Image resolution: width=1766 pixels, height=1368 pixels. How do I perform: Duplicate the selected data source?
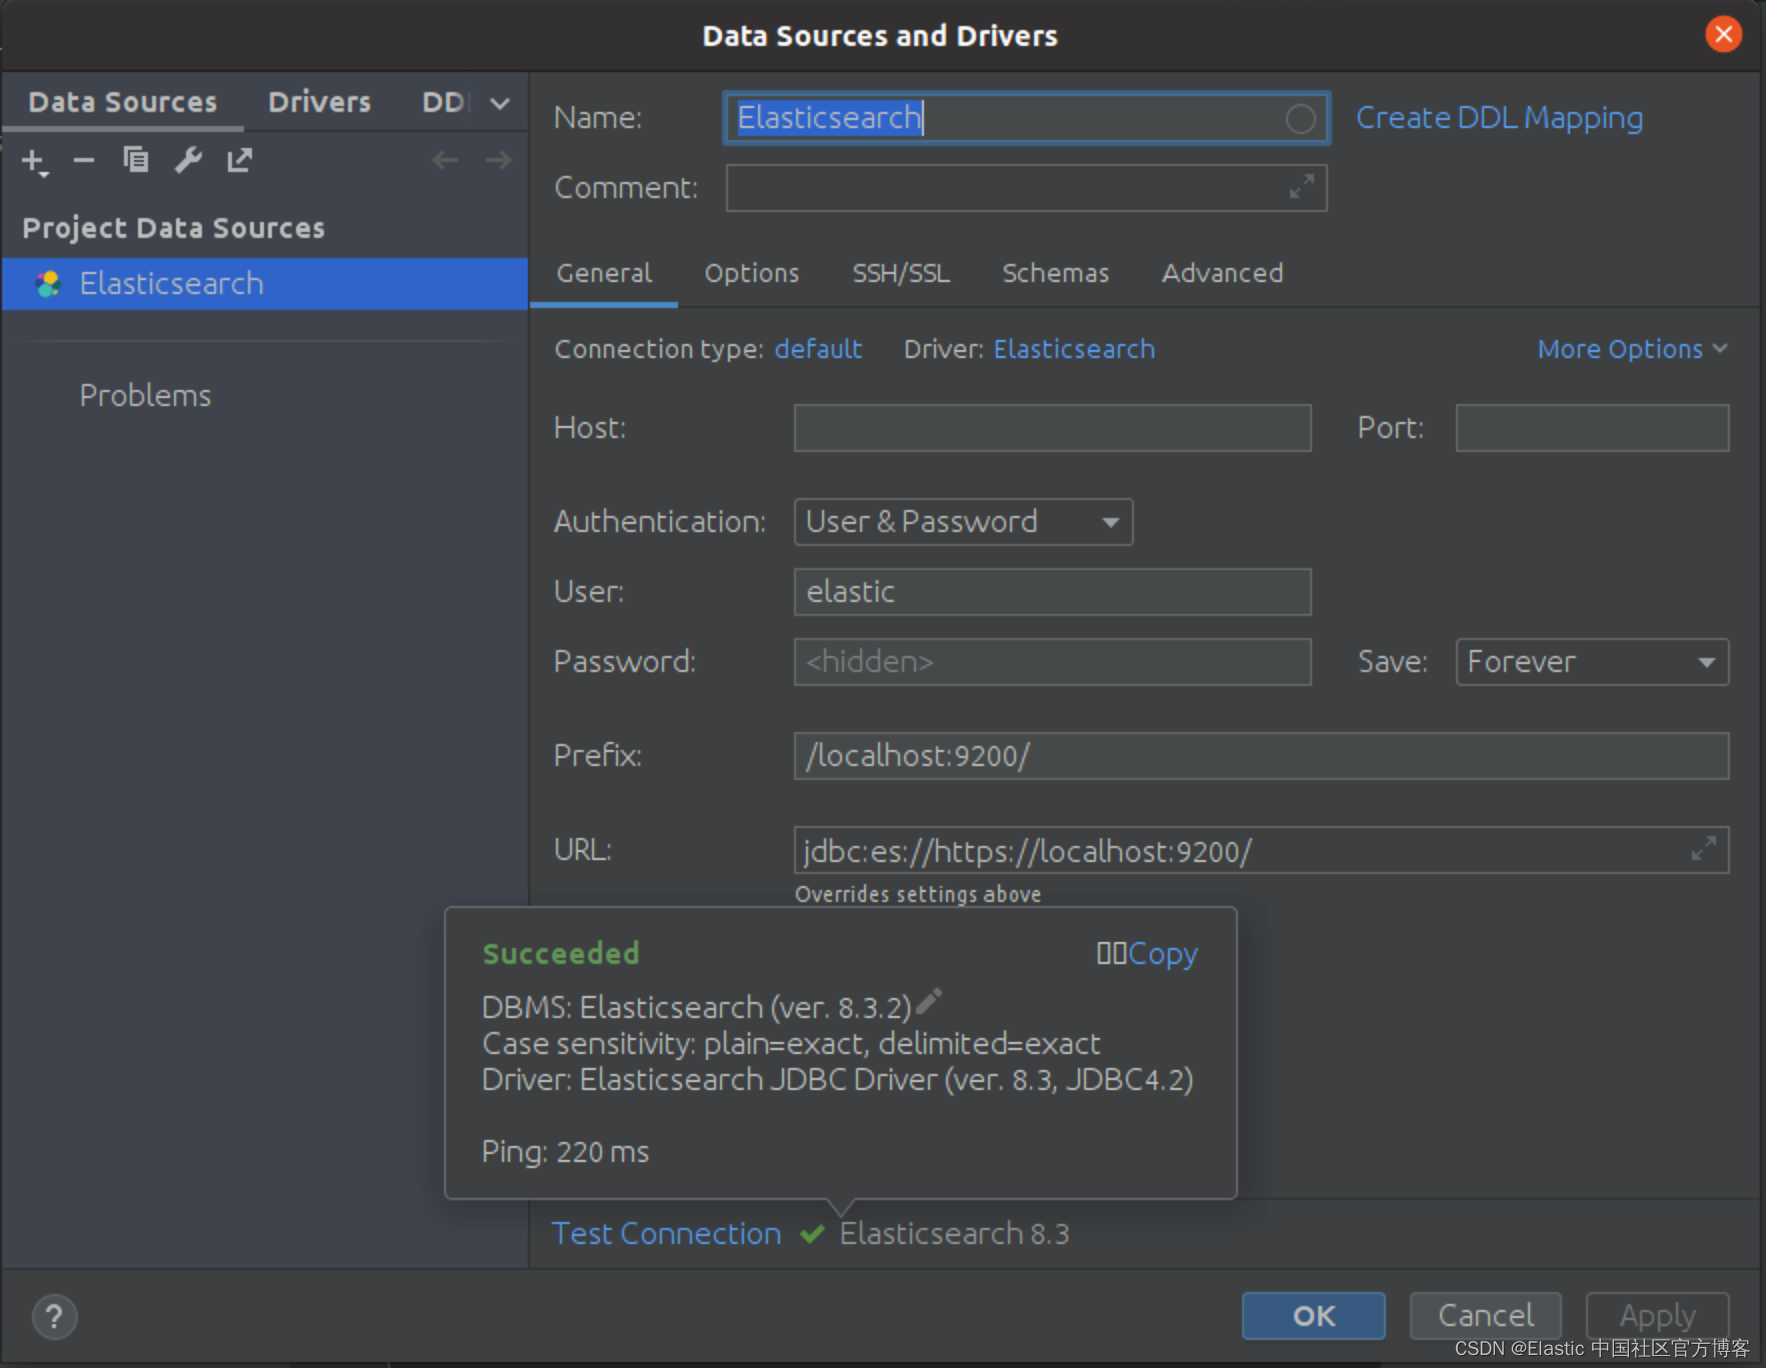click(135, 159)
